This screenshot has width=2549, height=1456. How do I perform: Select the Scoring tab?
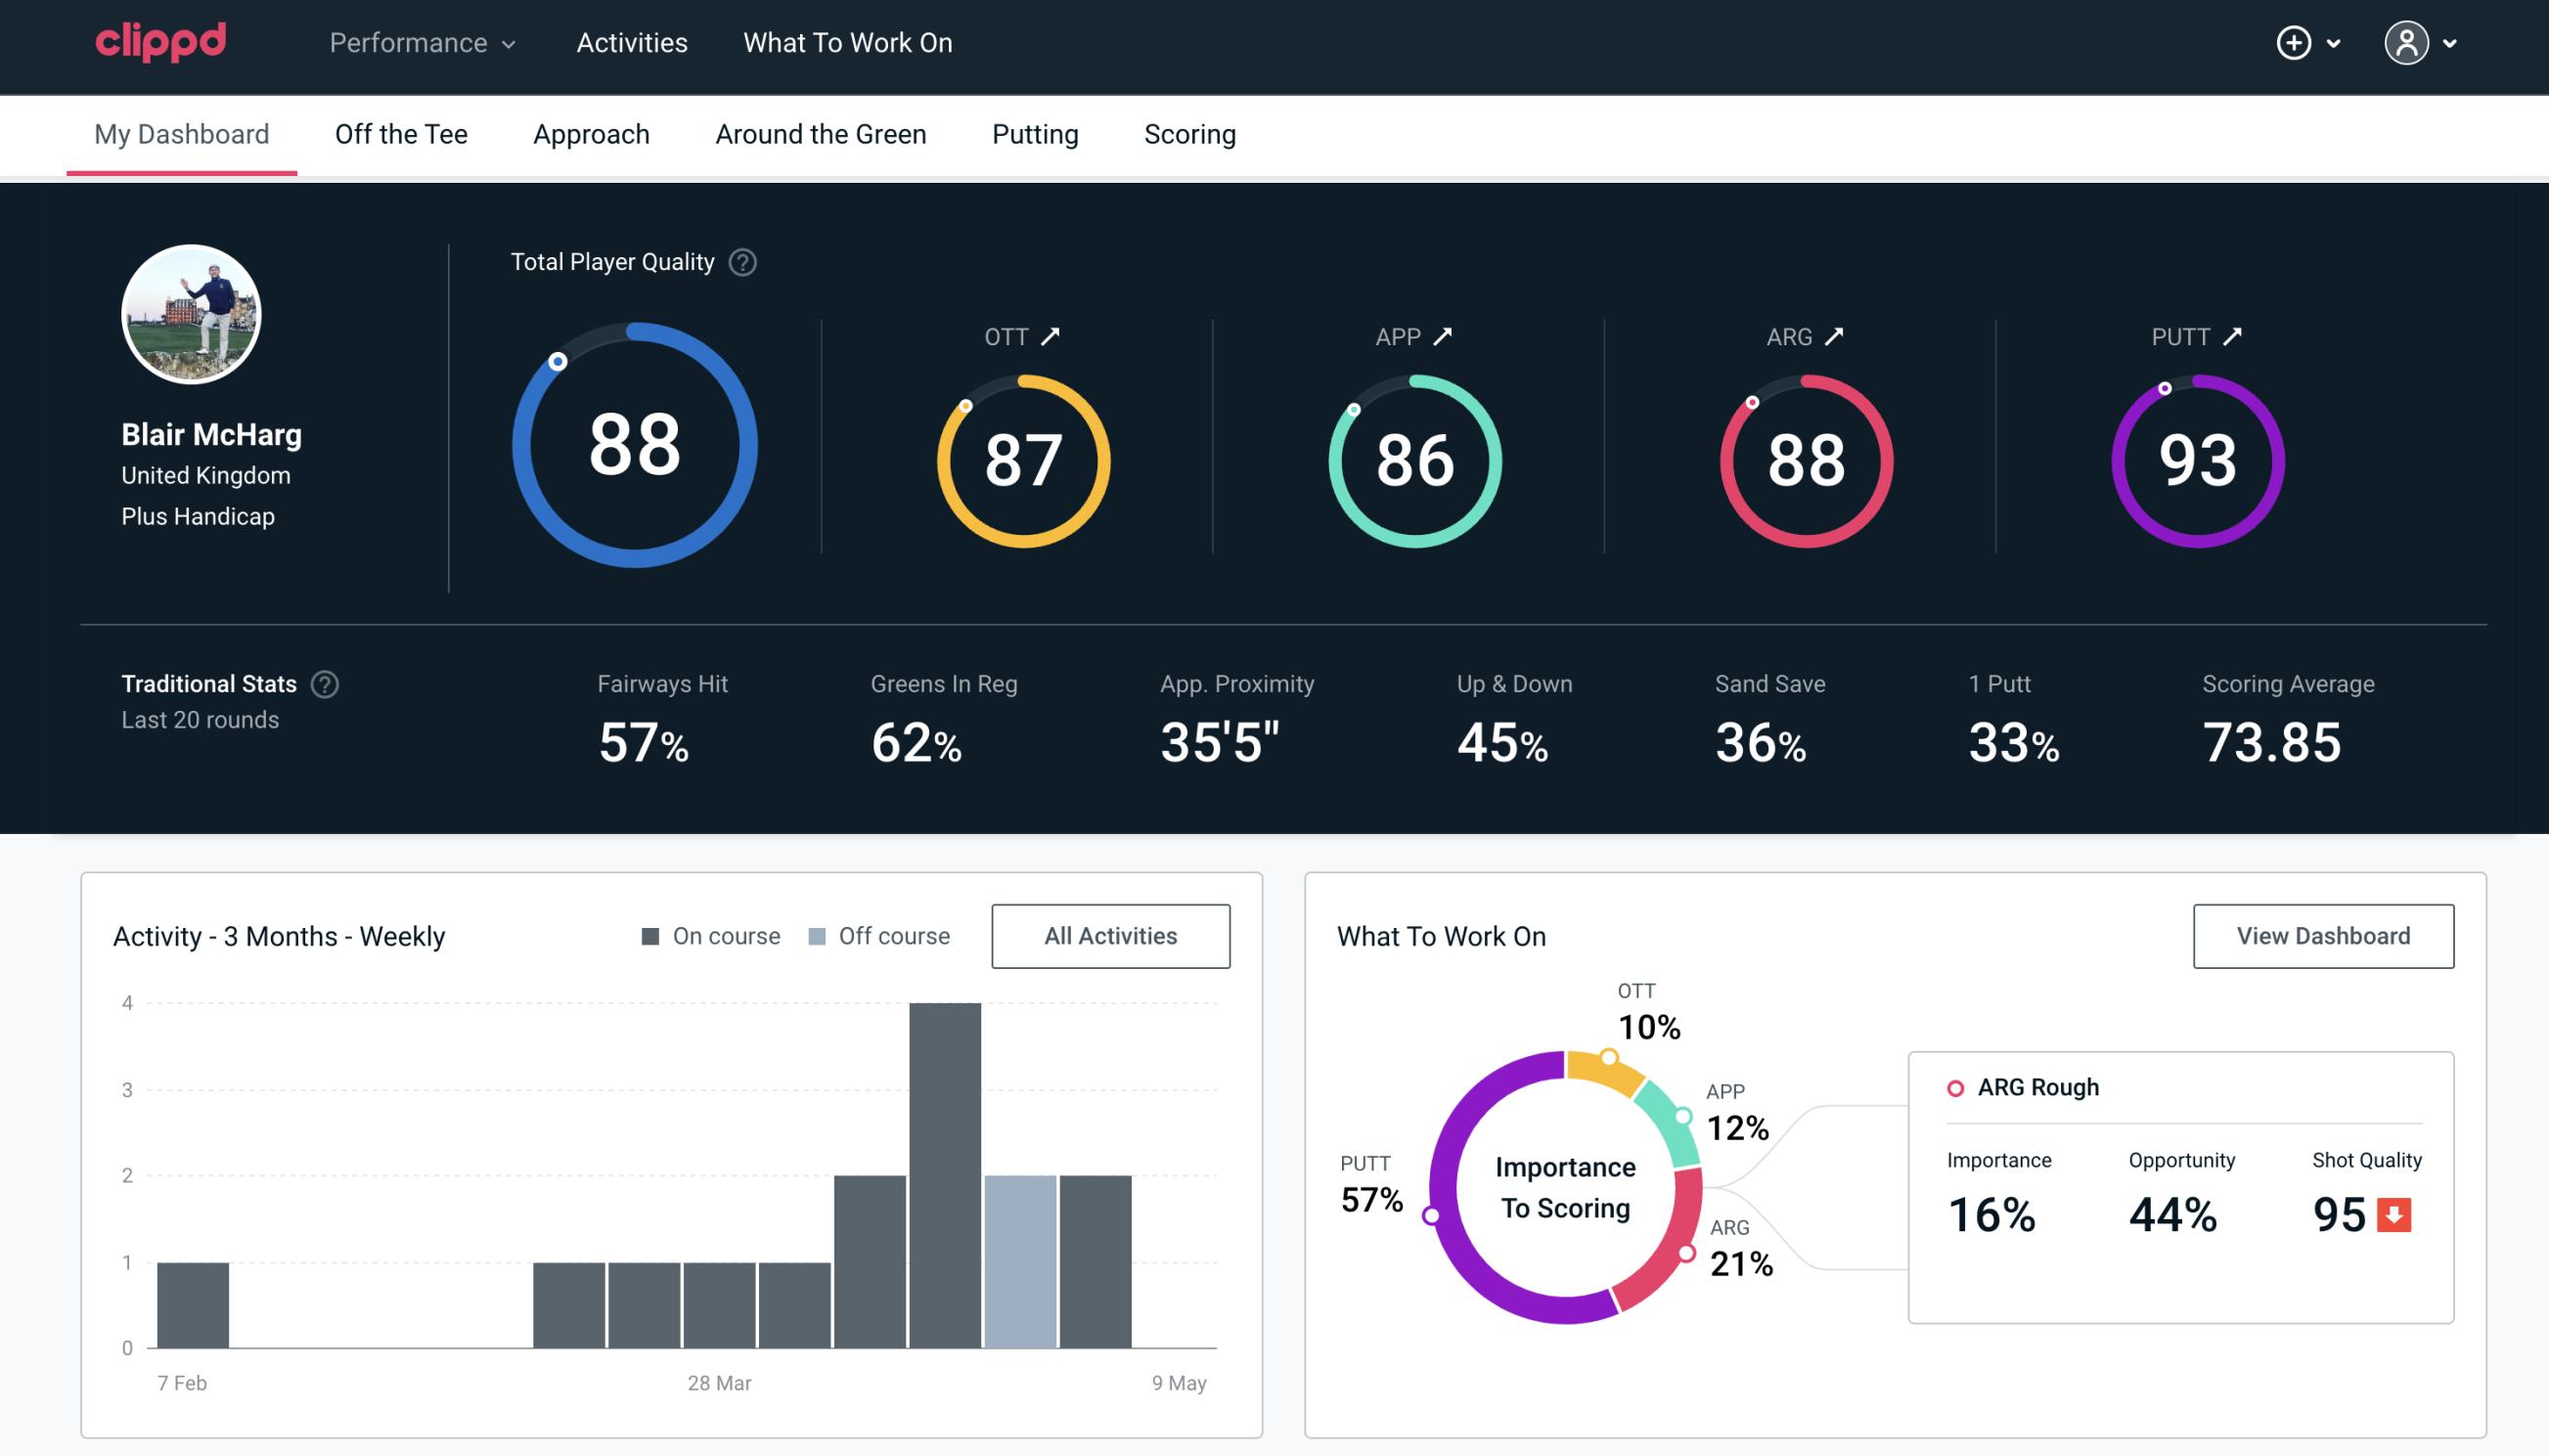point(1190,133)
